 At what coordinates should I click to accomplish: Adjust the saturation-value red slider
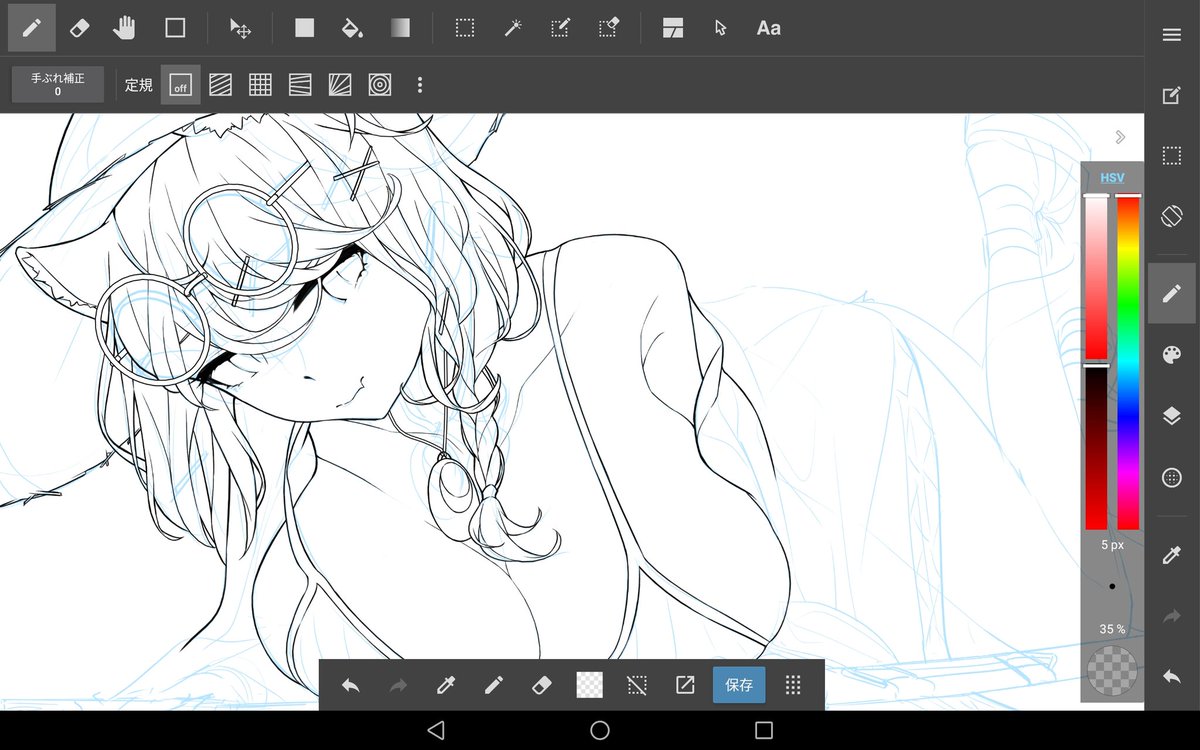click(x=1097, y=362)
